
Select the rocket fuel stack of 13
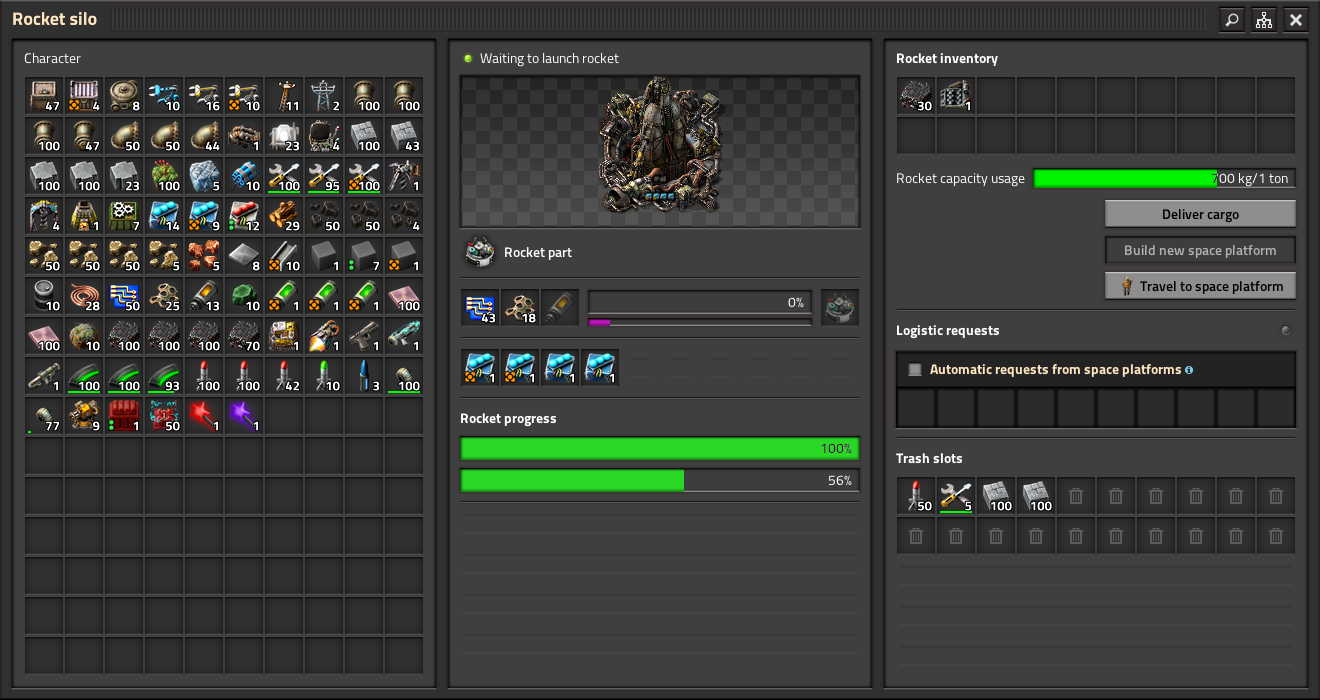point(204,296)
